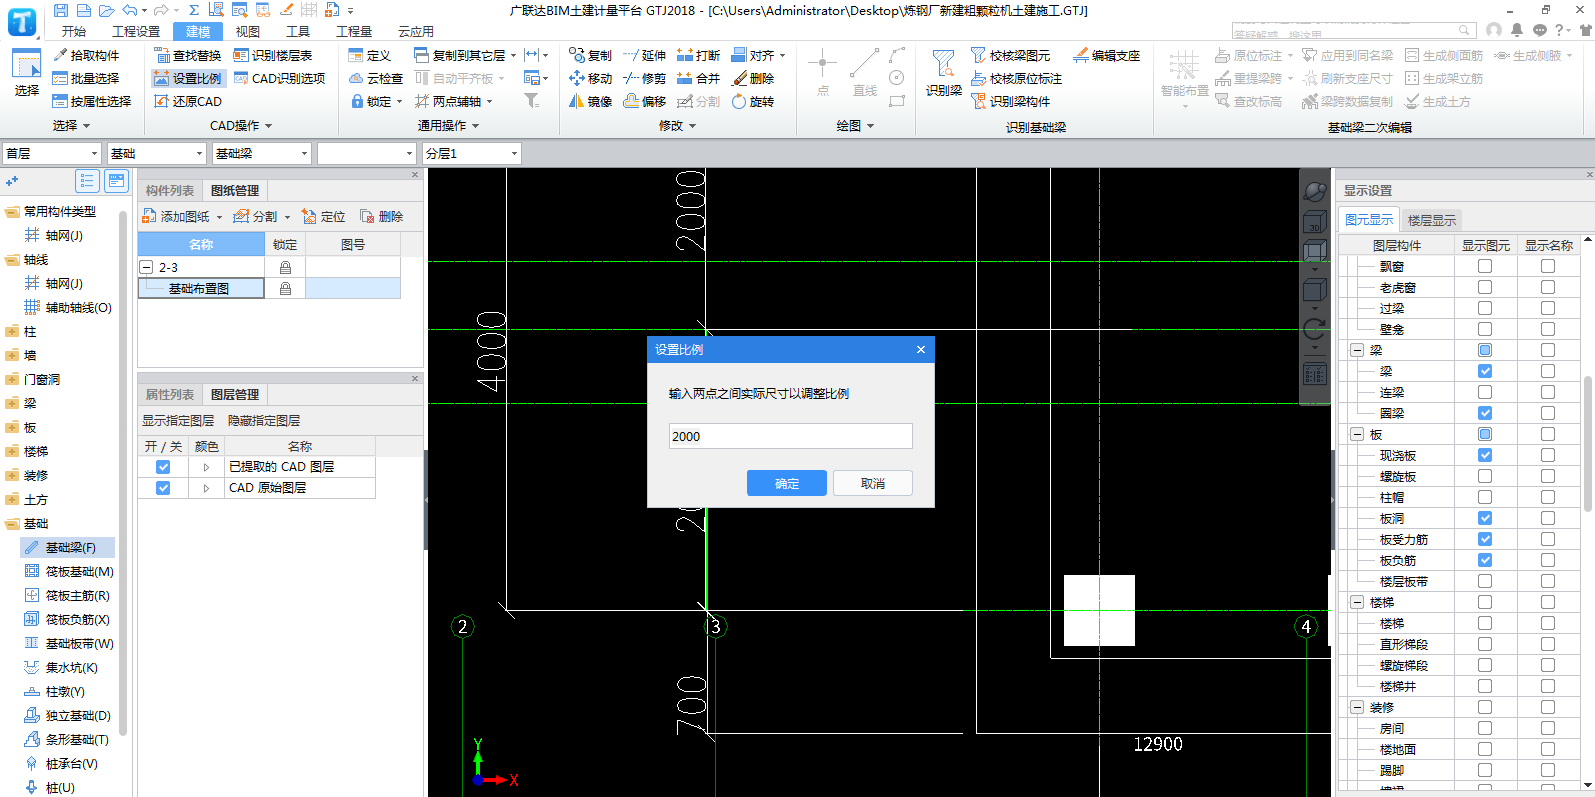1595x797 pixels.
Task: Click the 删除 delete tool in ribbon
Action: pyautogui.click(x=753, y=78)
